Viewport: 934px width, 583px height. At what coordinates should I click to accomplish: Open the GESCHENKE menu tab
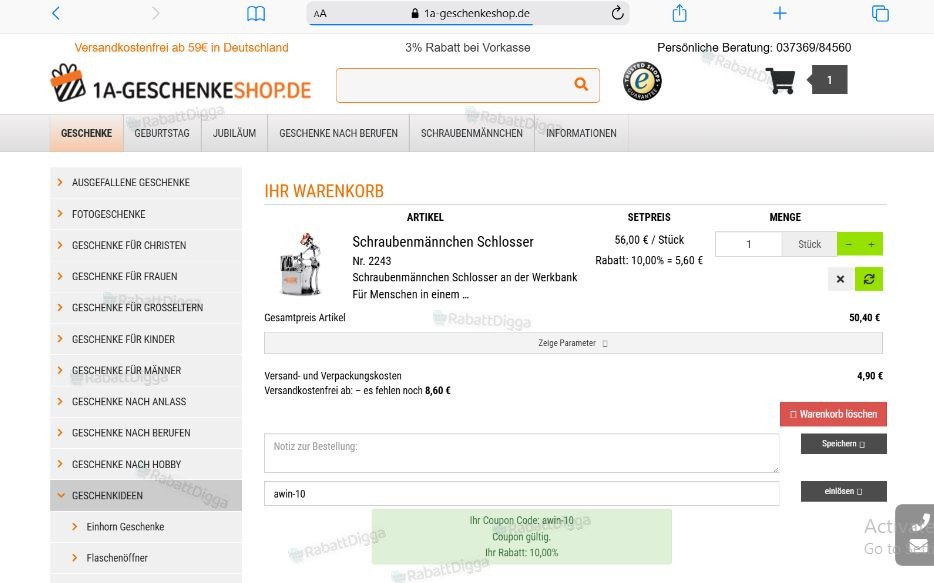[x=86, y=133]
